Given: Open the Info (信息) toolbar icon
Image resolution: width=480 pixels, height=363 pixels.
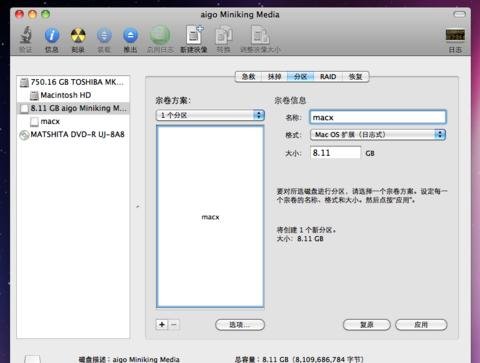Looking at the screenshot, I should (52, 35).
